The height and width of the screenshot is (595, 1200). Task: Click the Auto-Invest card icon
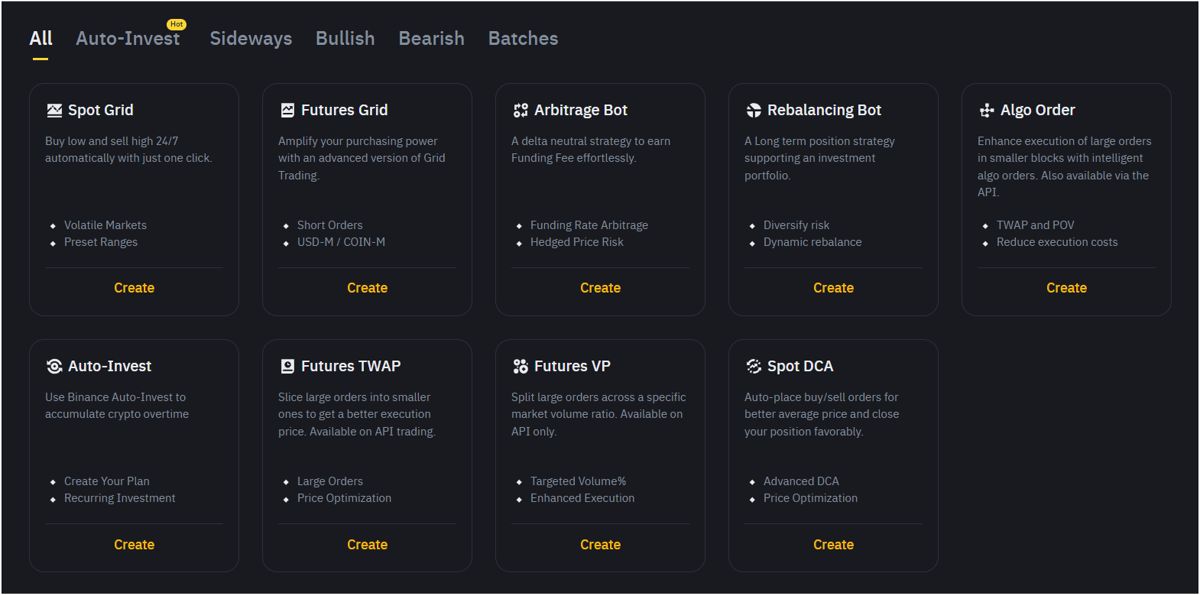coord(54,366)
